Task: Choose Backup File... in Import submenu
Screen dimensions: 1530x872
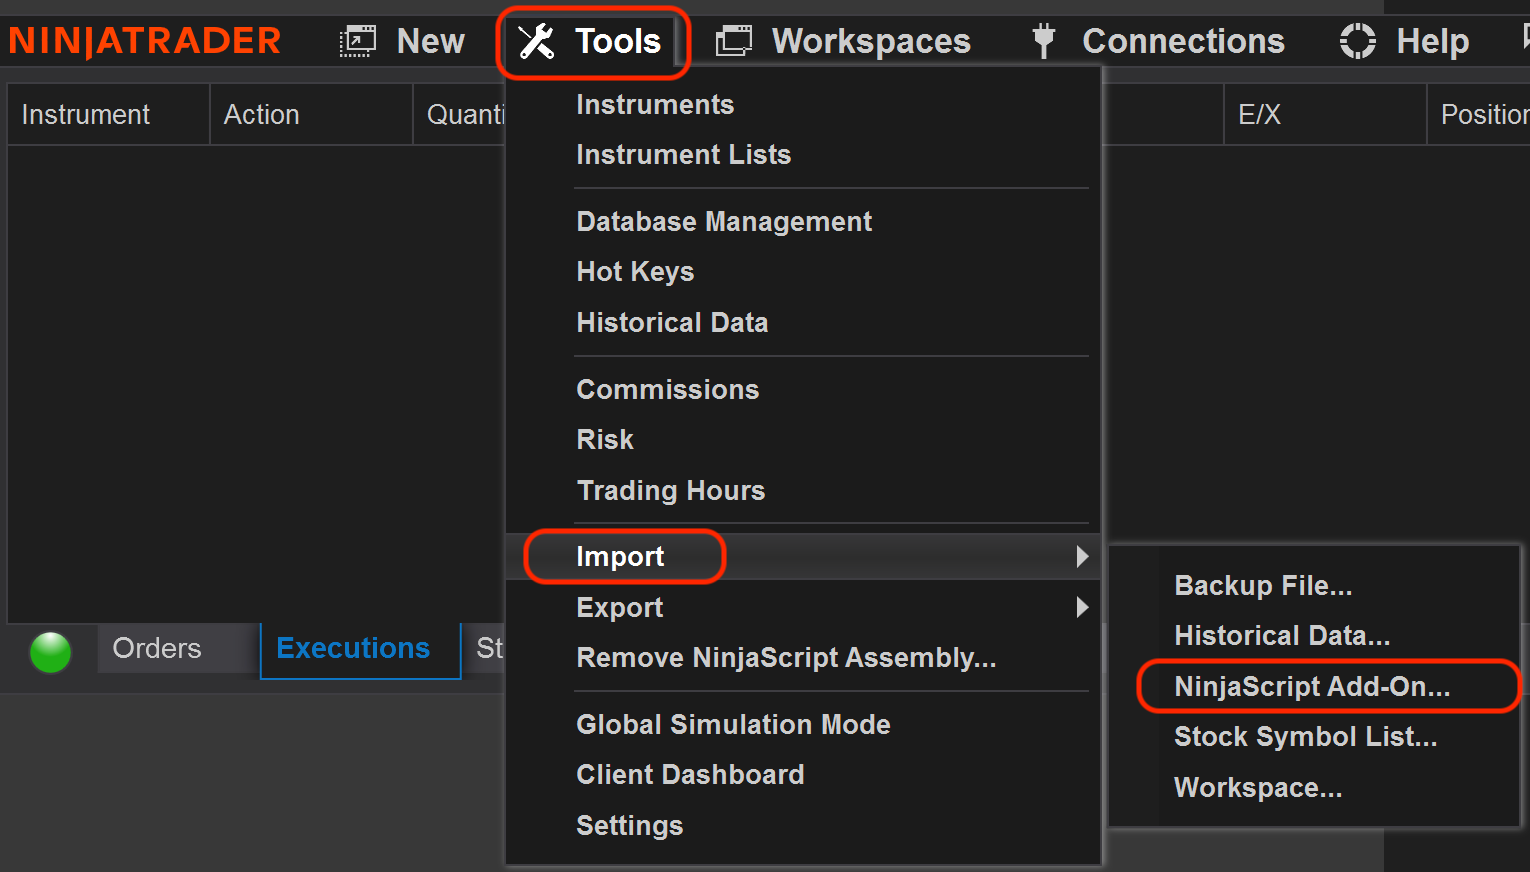Action: coord(1263,585)
